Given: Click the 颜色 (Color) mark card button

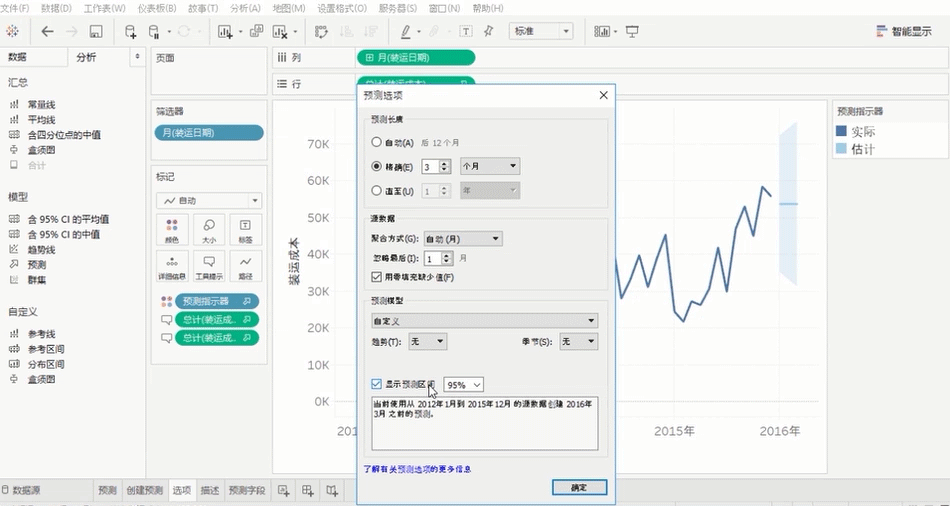Looking at the screenshot, I should tap(172, 230).
